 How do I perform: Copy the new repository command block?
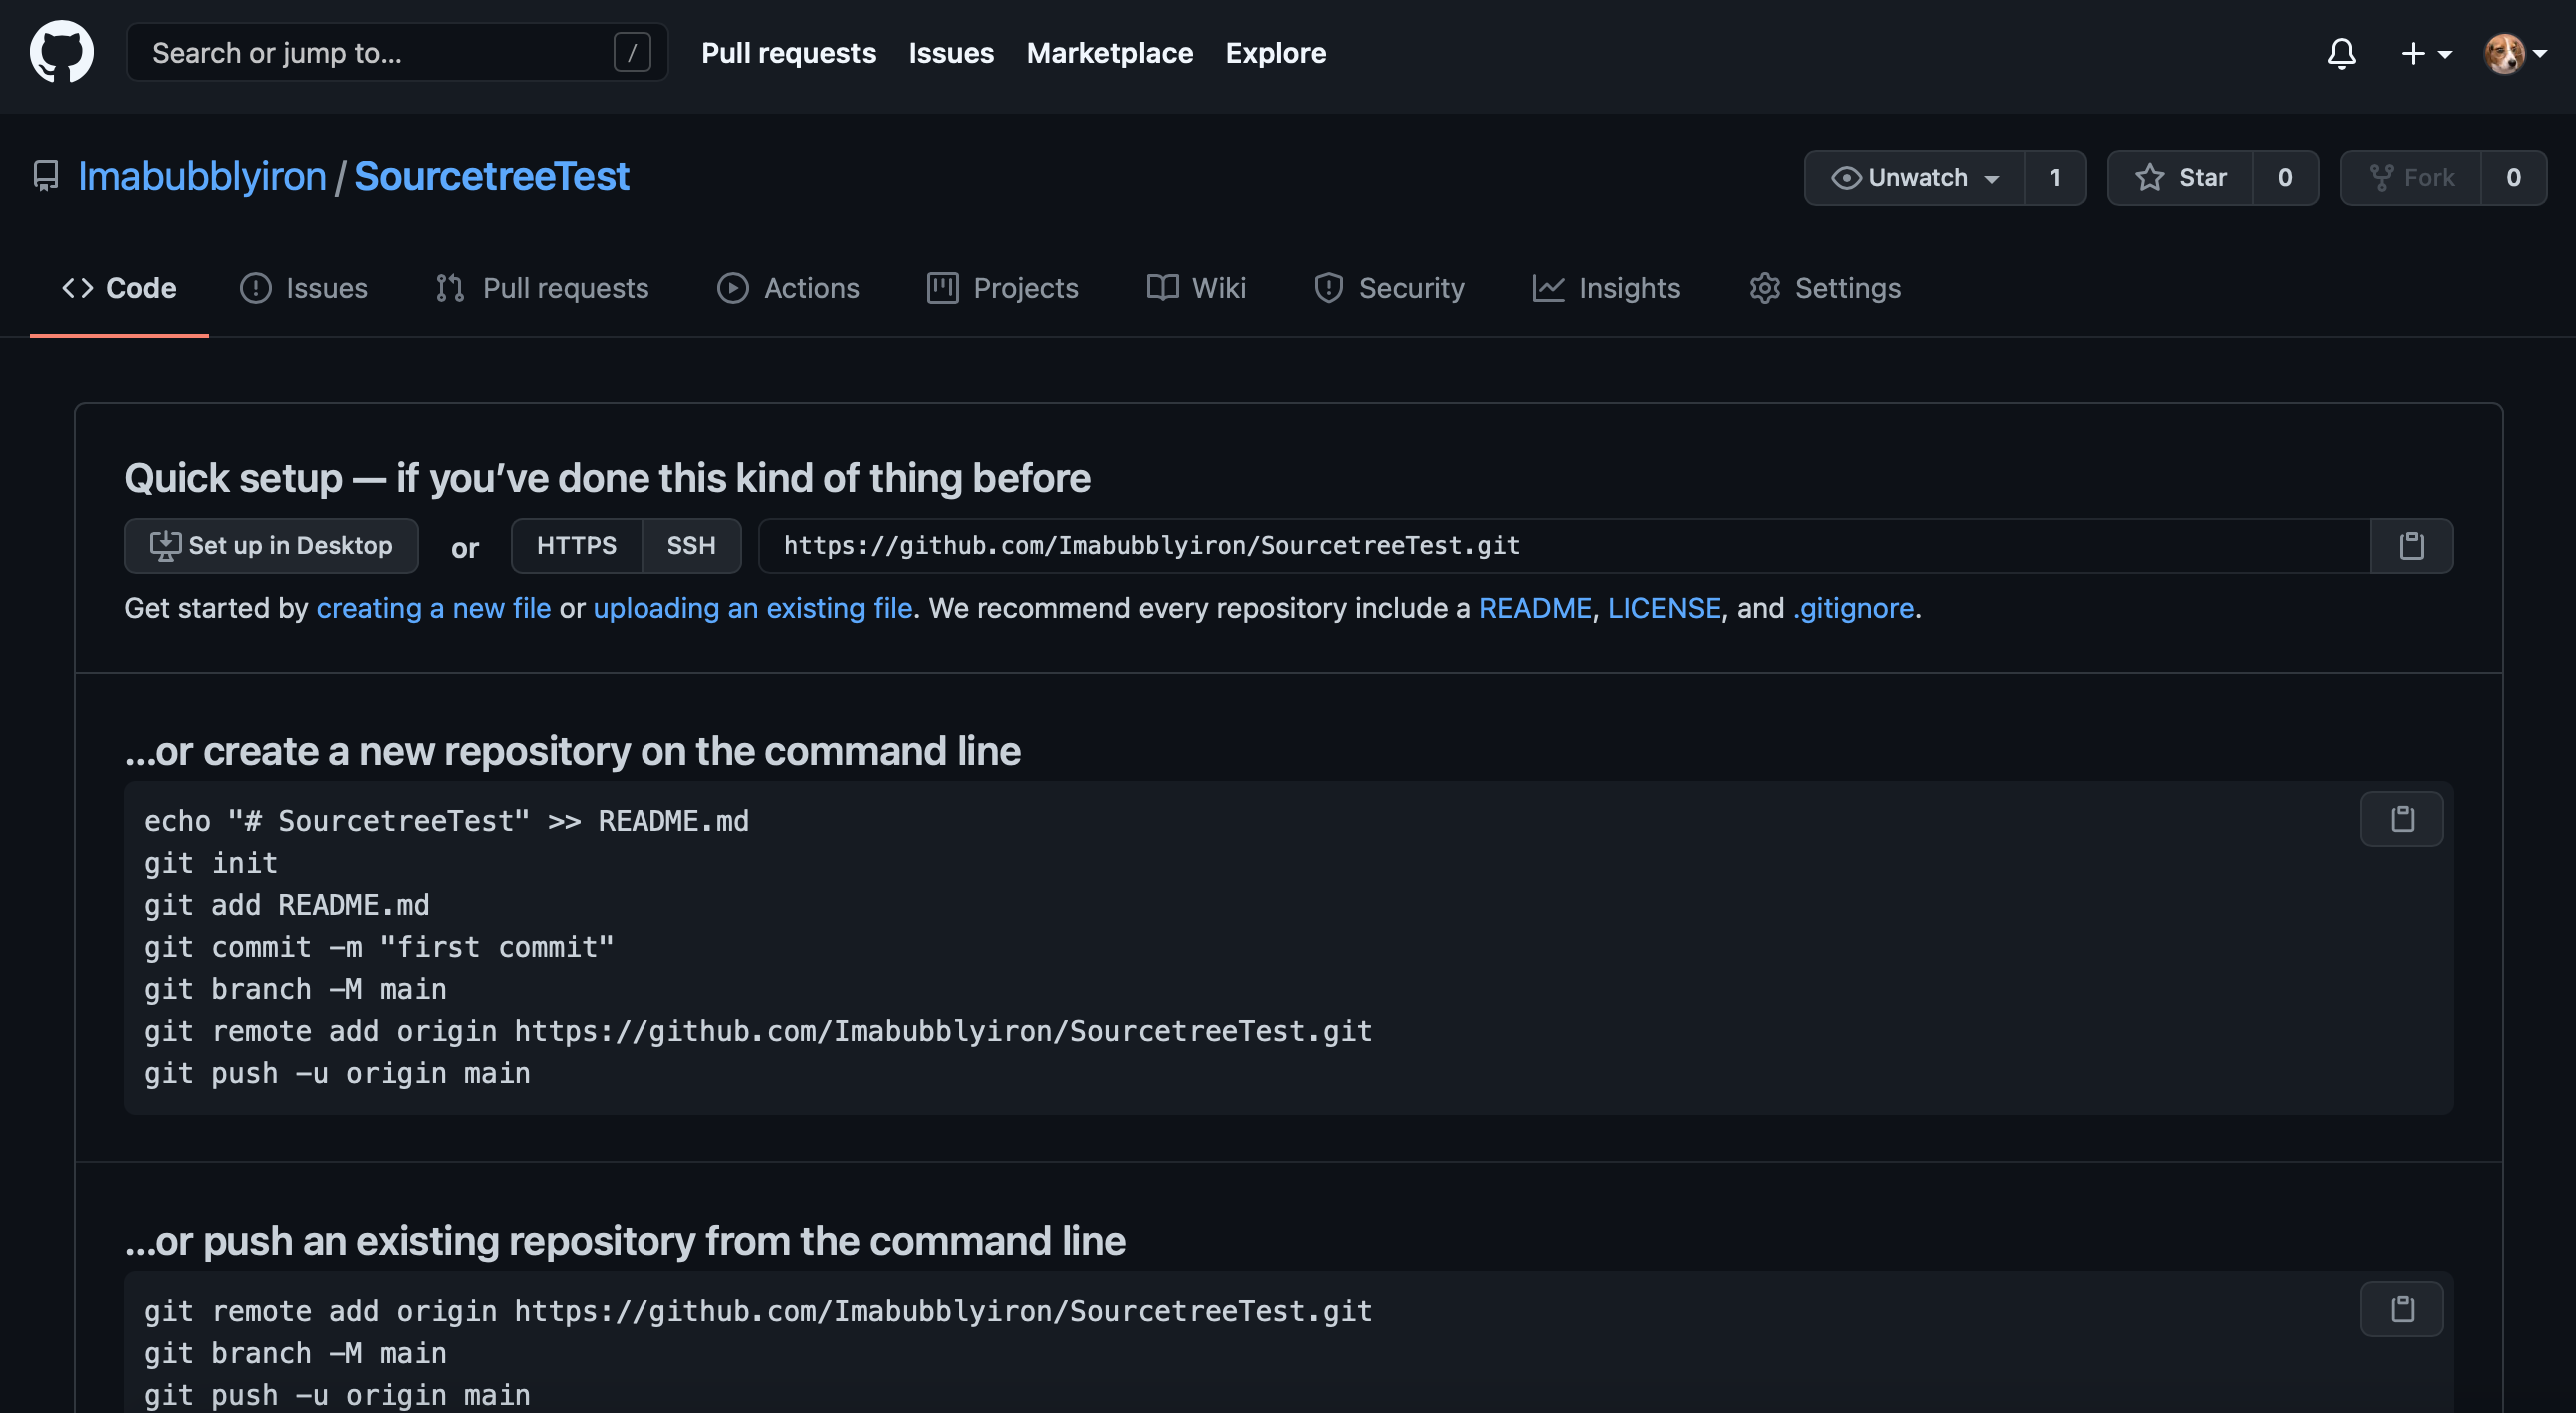point(2401,820)
